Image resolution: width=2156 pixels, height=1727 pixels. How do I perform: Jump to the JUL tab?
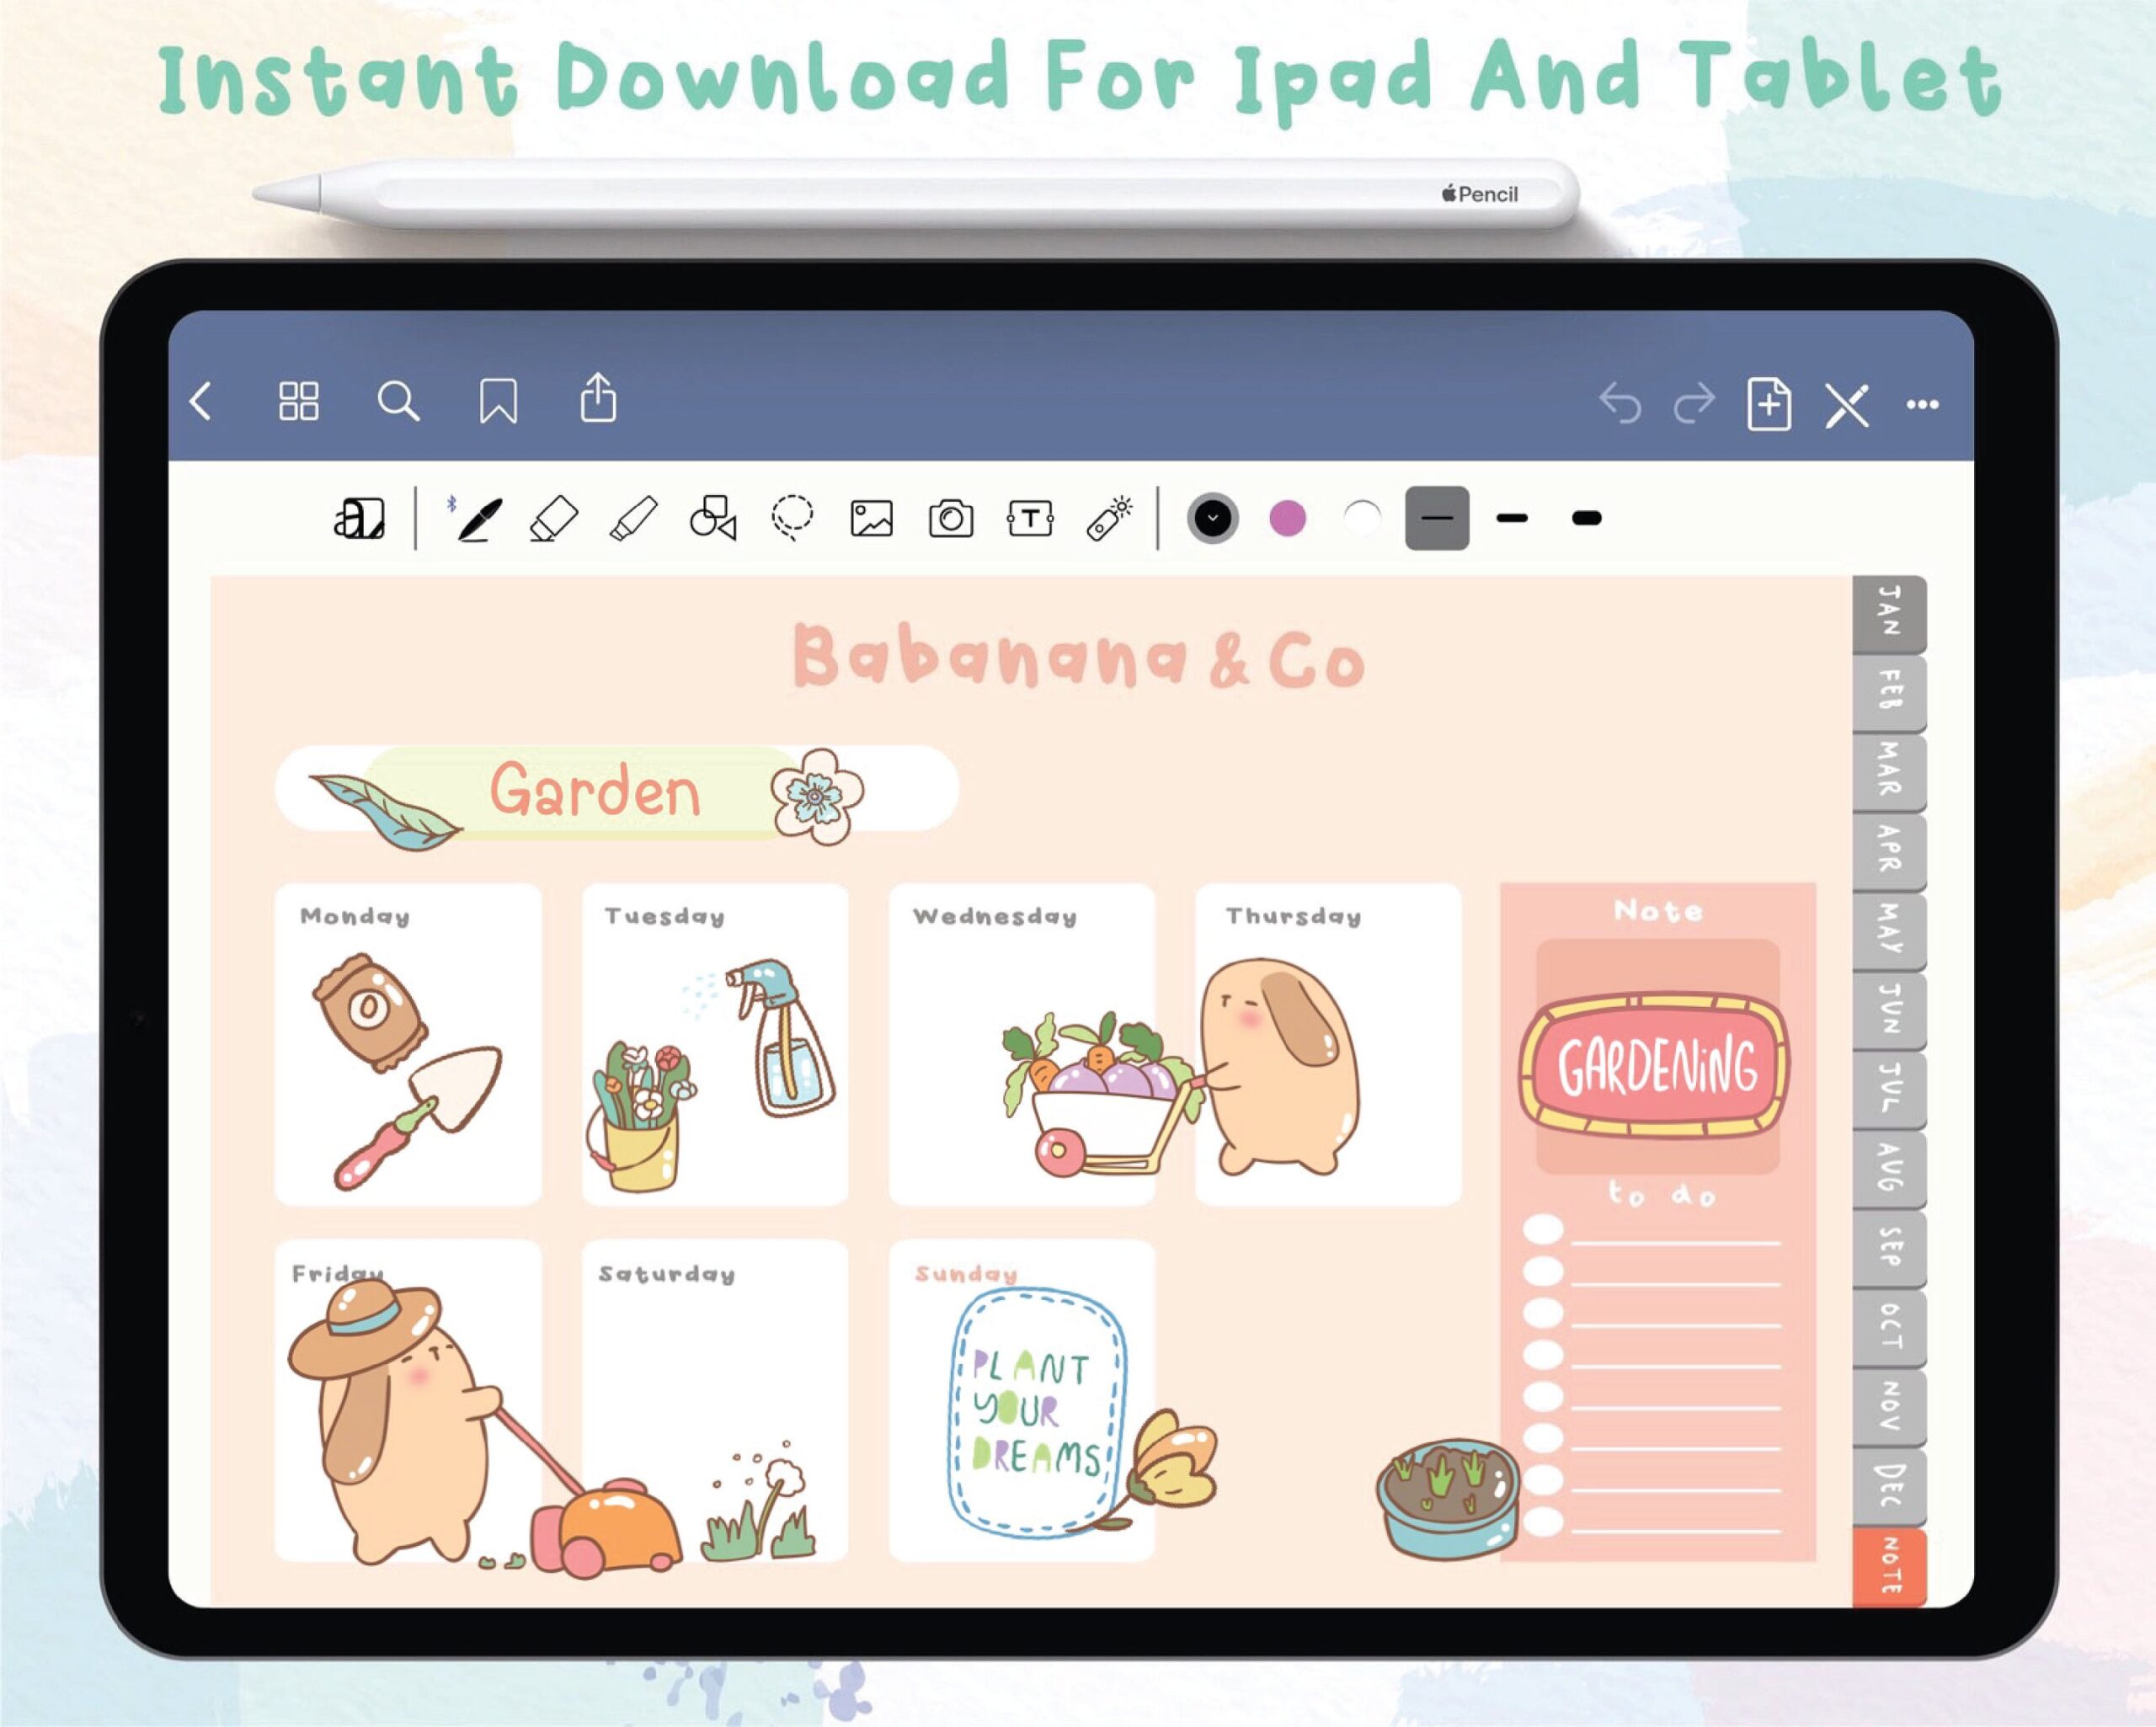(1889, 1089)
